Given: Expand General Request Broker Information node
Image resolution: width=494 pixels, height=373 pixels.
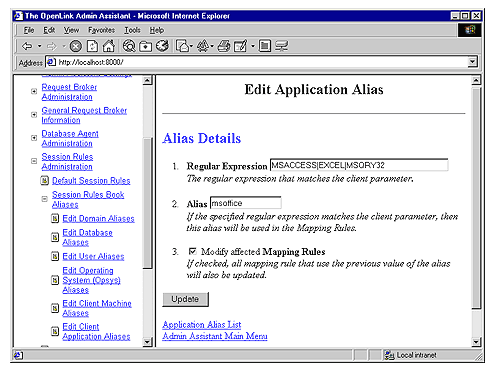Looking at the screenshot, I should [34, 115].
